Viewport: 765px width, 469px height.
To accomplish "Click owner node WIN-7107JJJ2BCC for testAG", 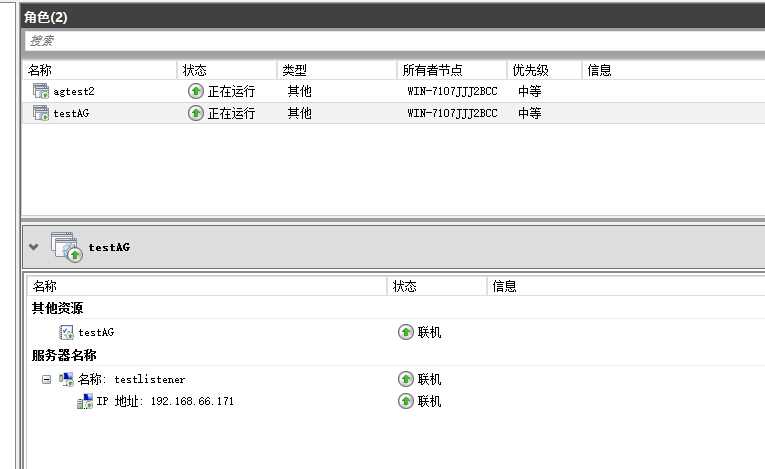I will 452,113.
